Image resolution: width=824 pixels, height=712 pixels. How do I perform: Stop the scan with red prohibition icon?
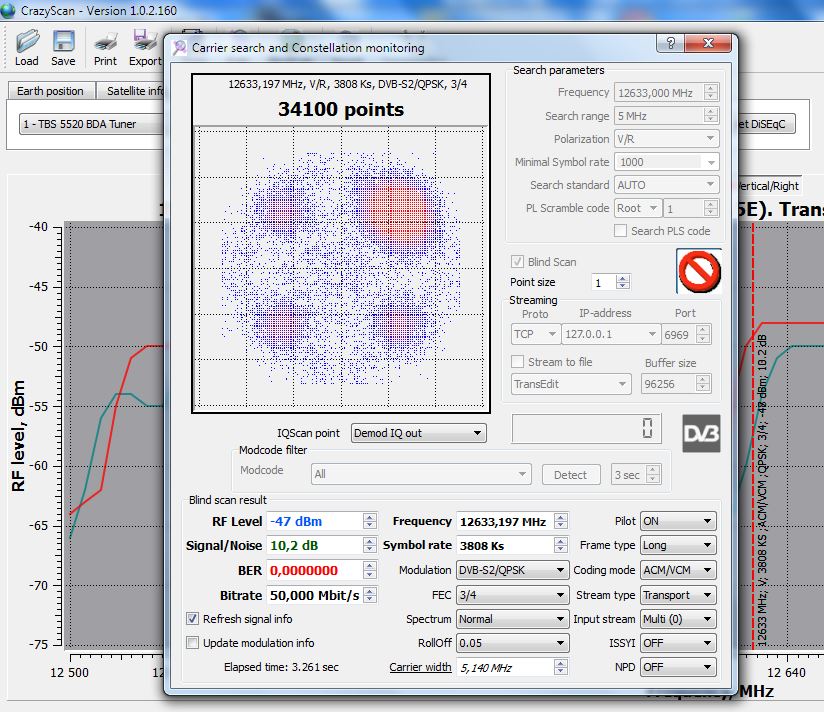(x=699, y=271)
